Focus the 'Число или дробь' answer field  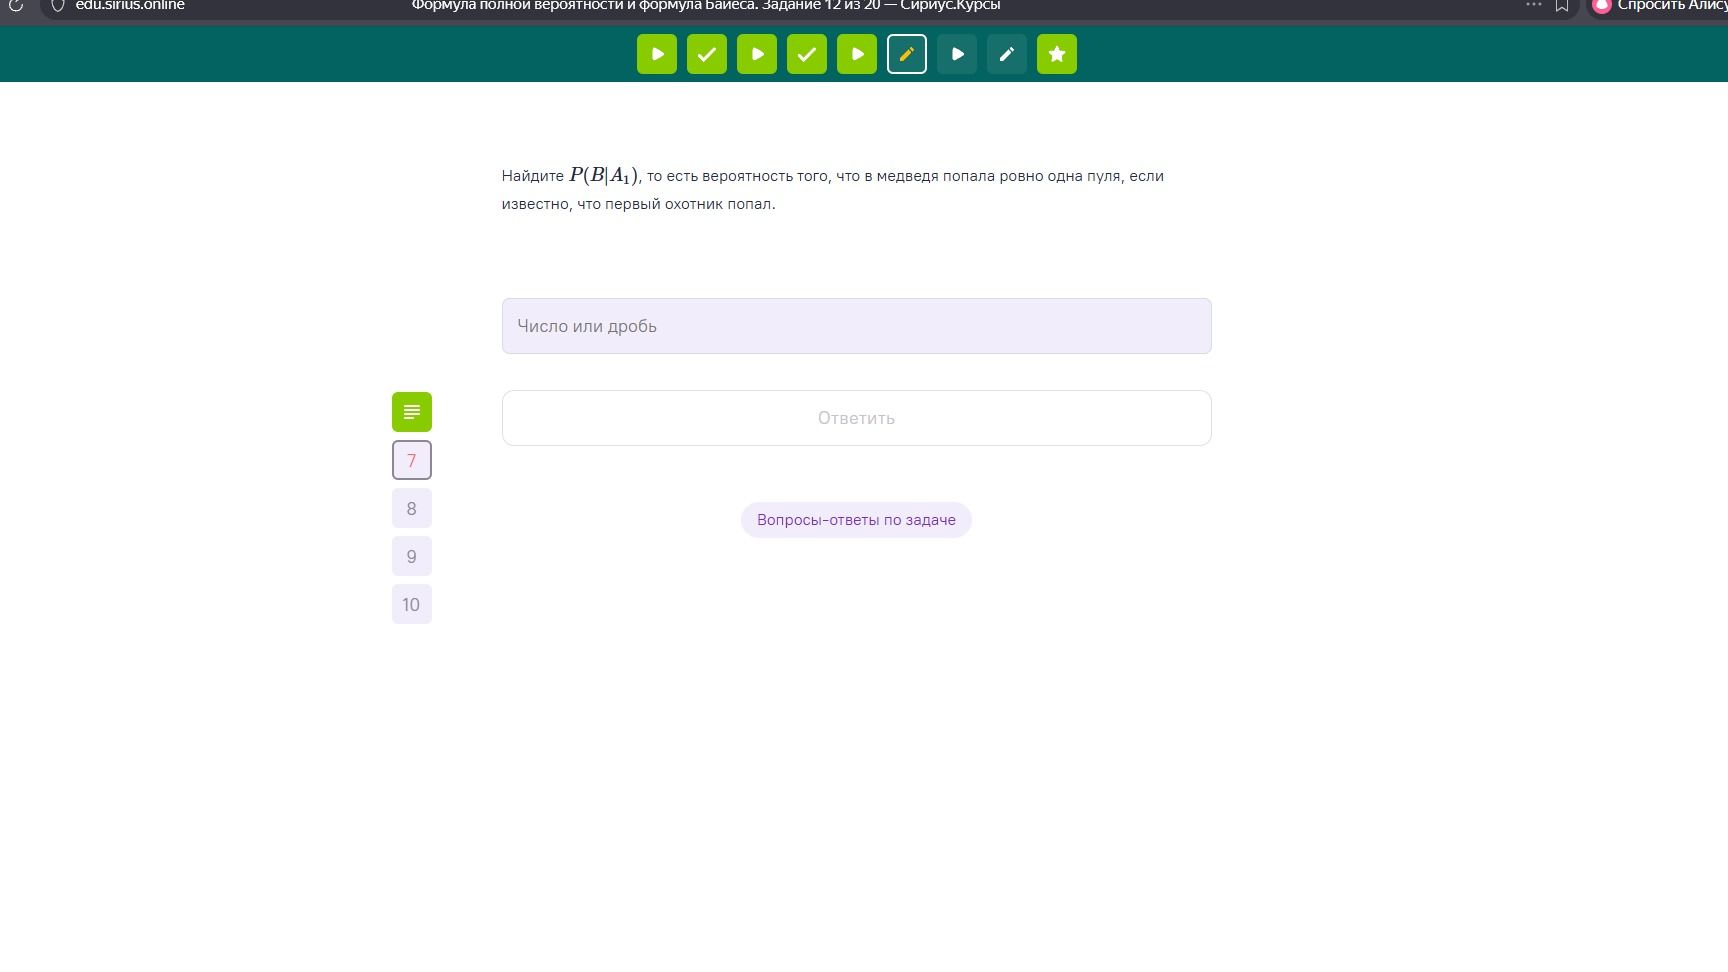[857, 326]
